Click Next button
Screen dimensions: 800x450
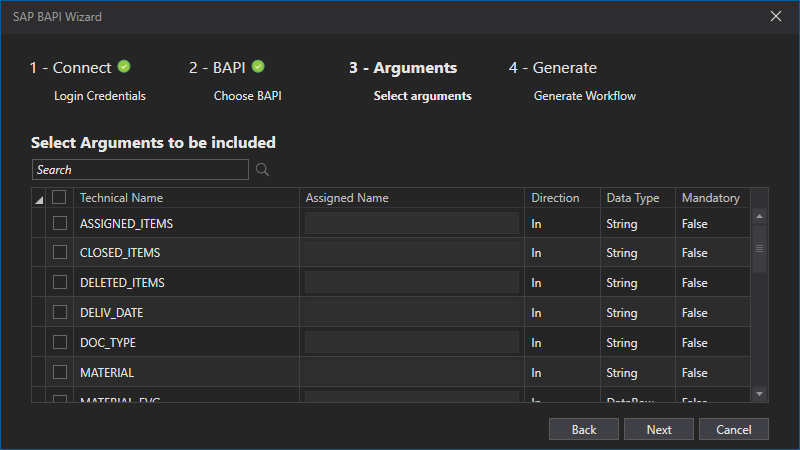pyautogui.click(x=659, y=429)
